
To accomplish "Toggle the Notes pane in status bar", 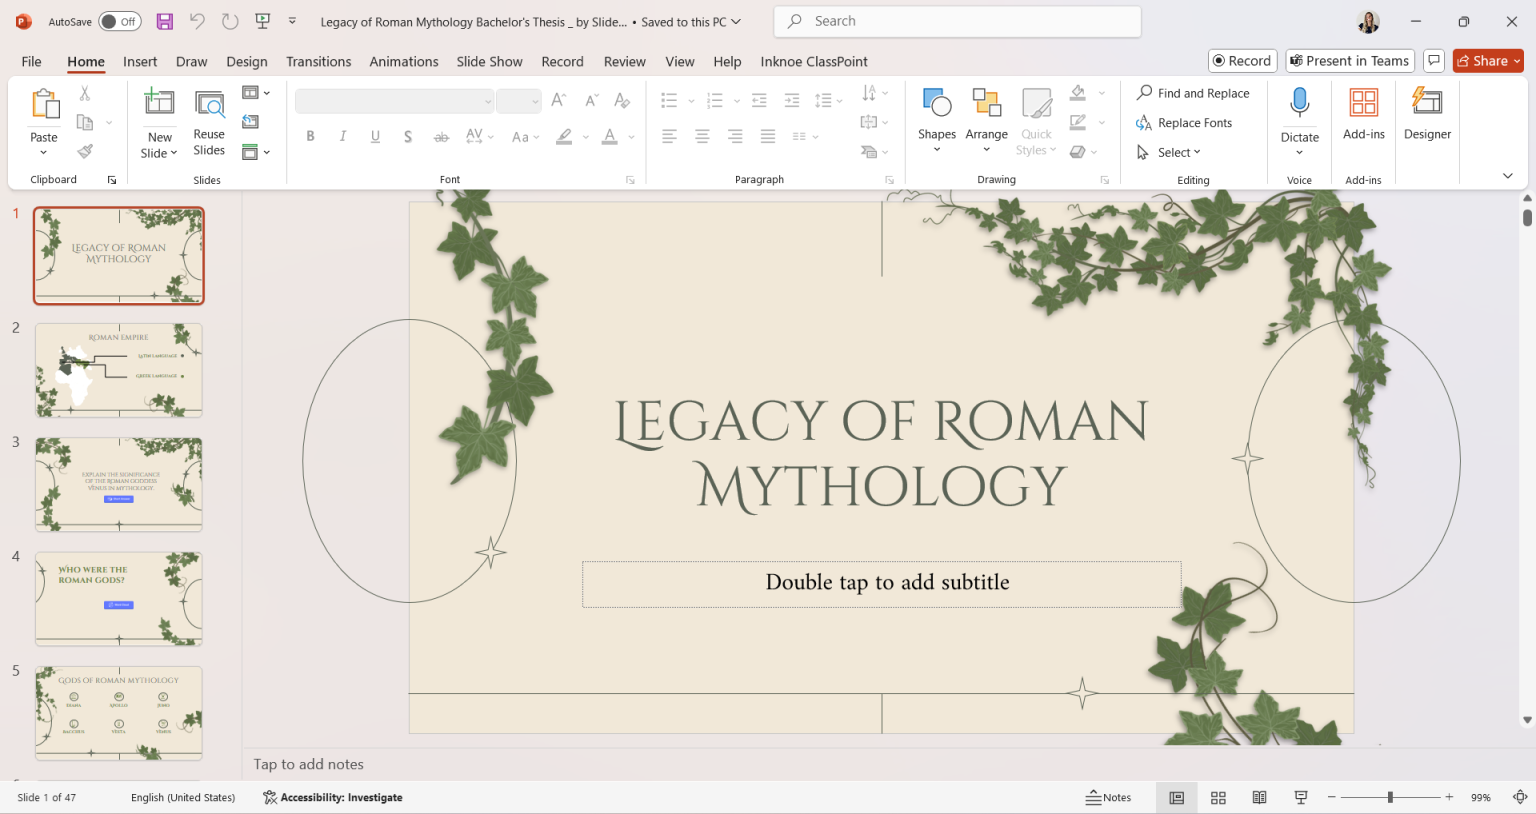I will click(1108, 797).
